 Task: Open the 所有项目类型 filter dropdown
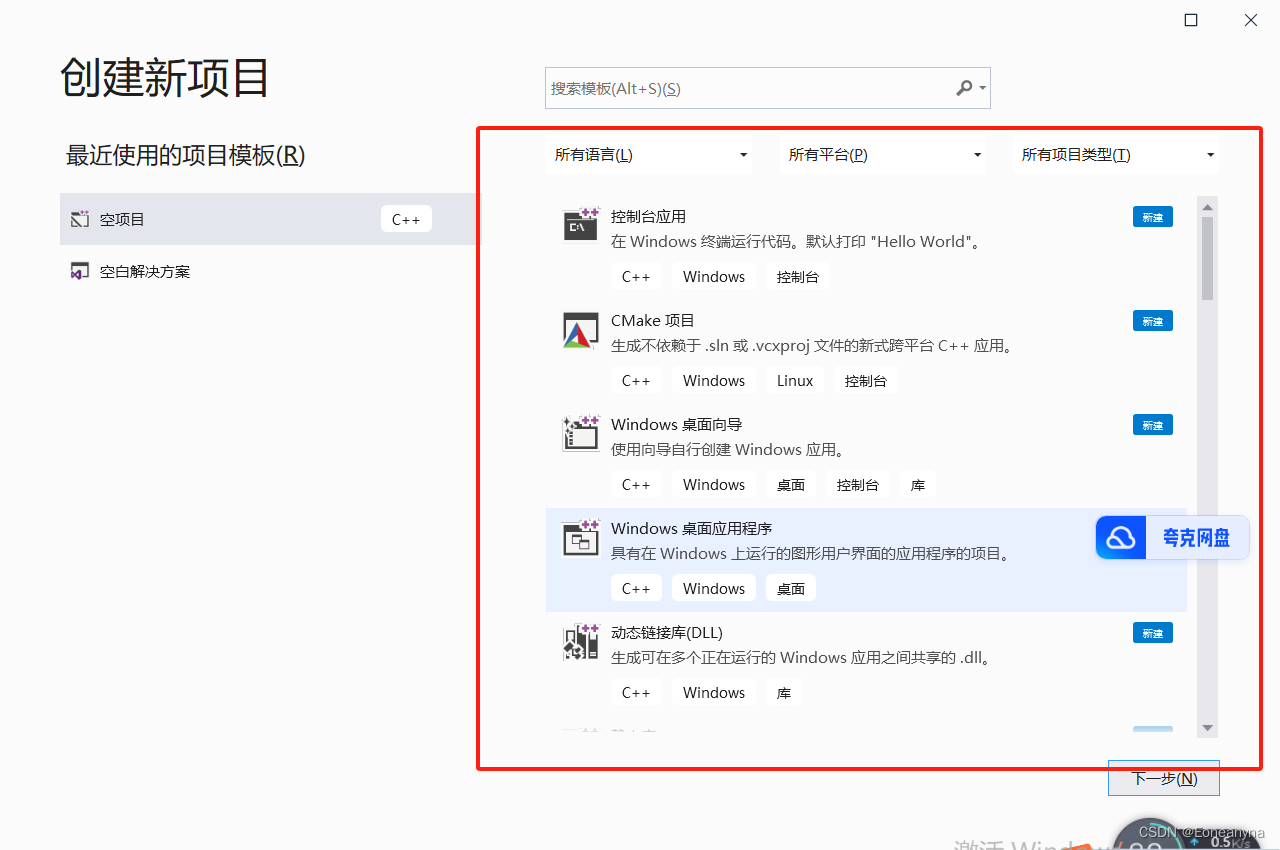coord(1116,155)
